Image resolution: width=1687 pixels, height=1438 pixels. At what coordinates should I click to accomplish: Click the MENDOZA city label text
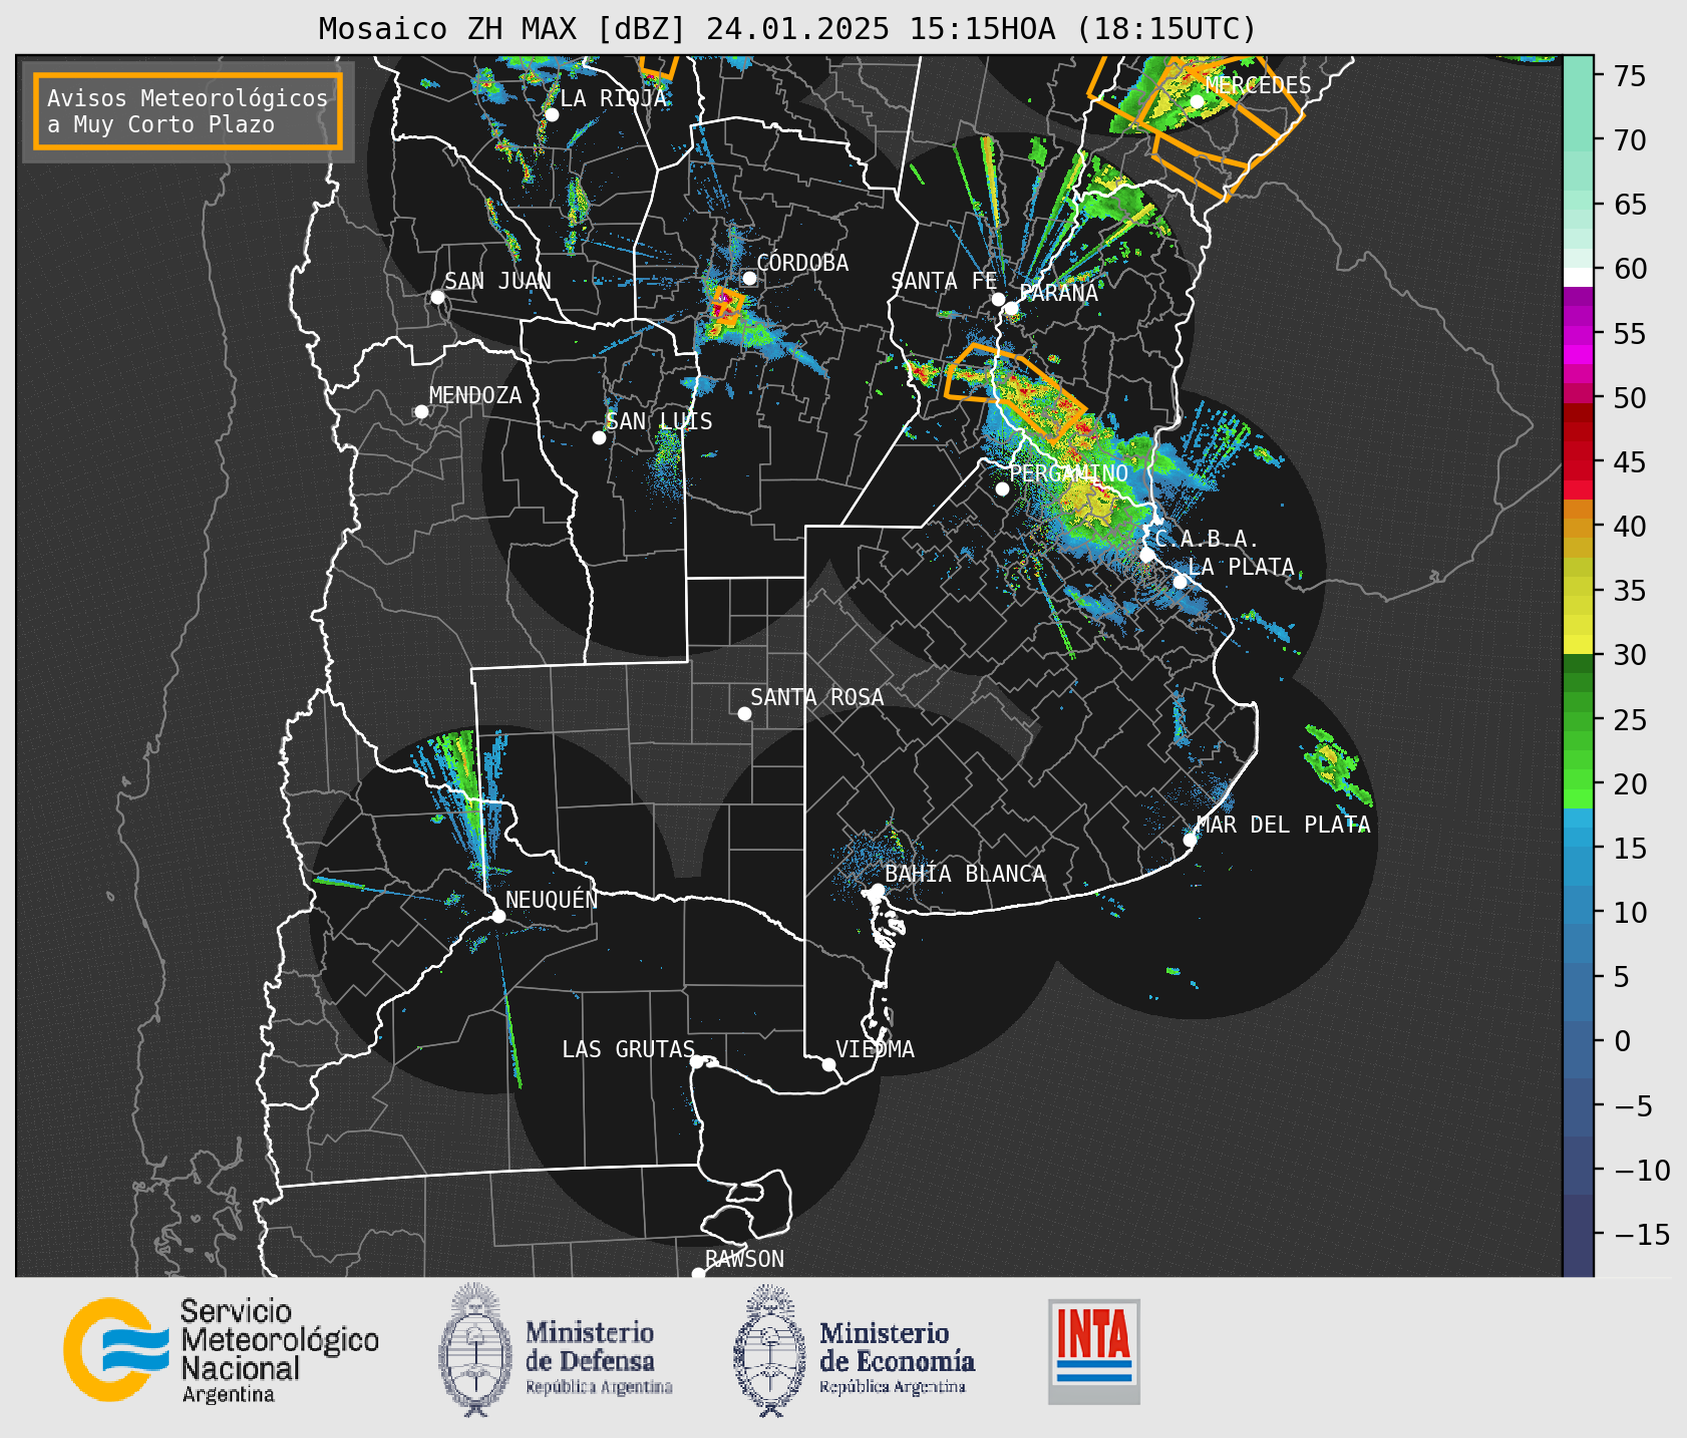[x=475, y=396]
